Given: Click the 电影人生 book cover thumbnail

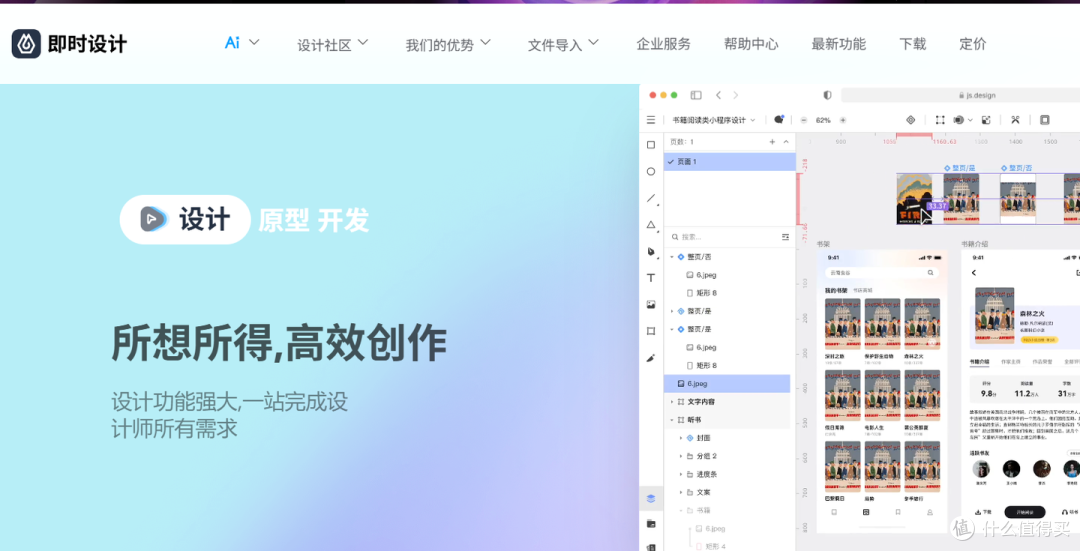Looking at the screenshot, I should pyautogui.click(x=882, y=395).
